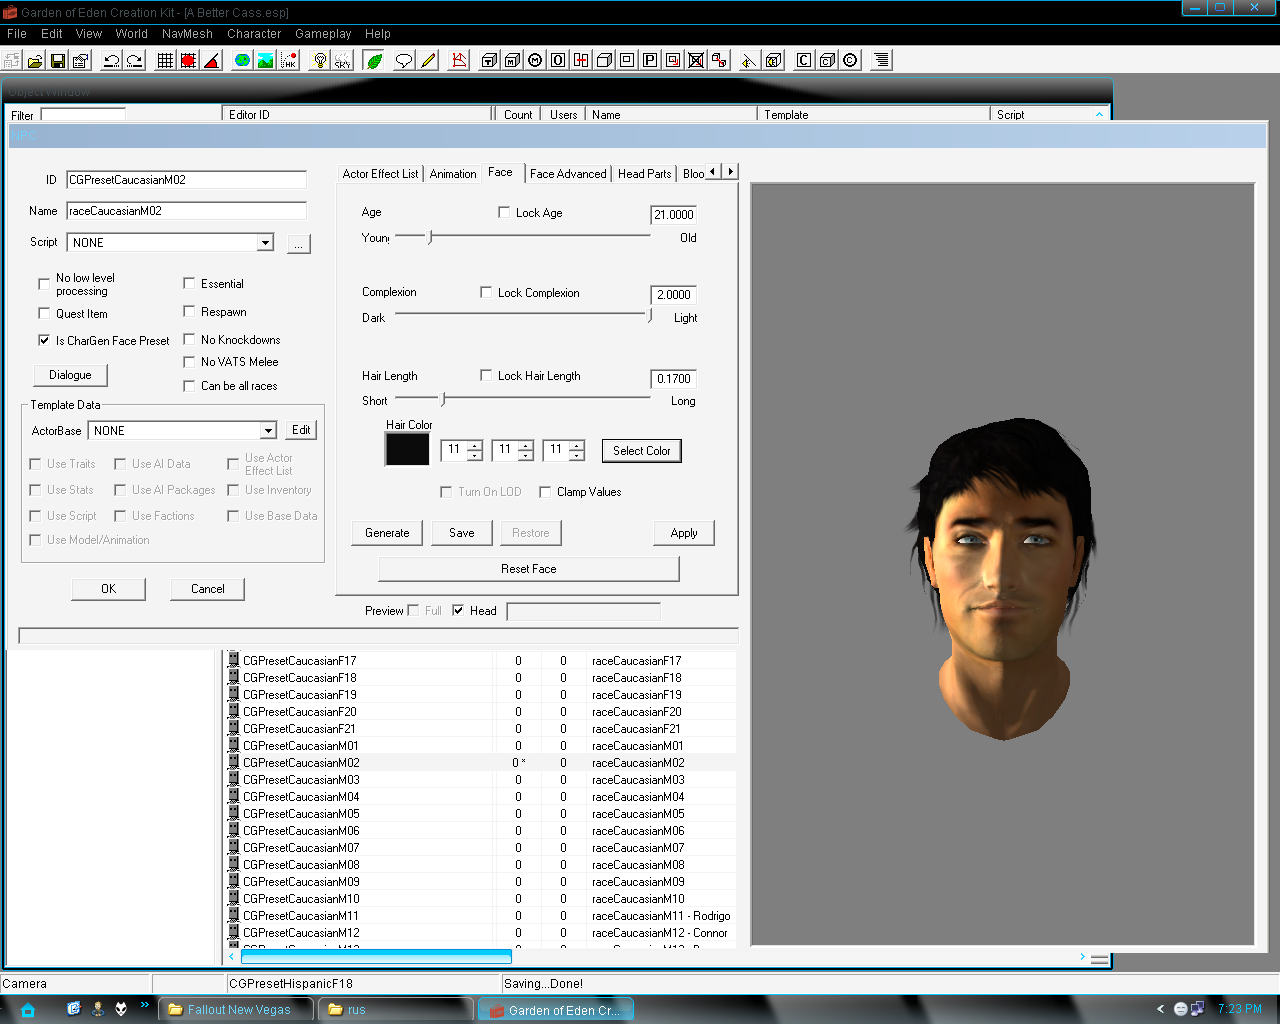Click the boxed C toolbar icon
Screen dimensions: 1280x1024
(x=804, y=61)
